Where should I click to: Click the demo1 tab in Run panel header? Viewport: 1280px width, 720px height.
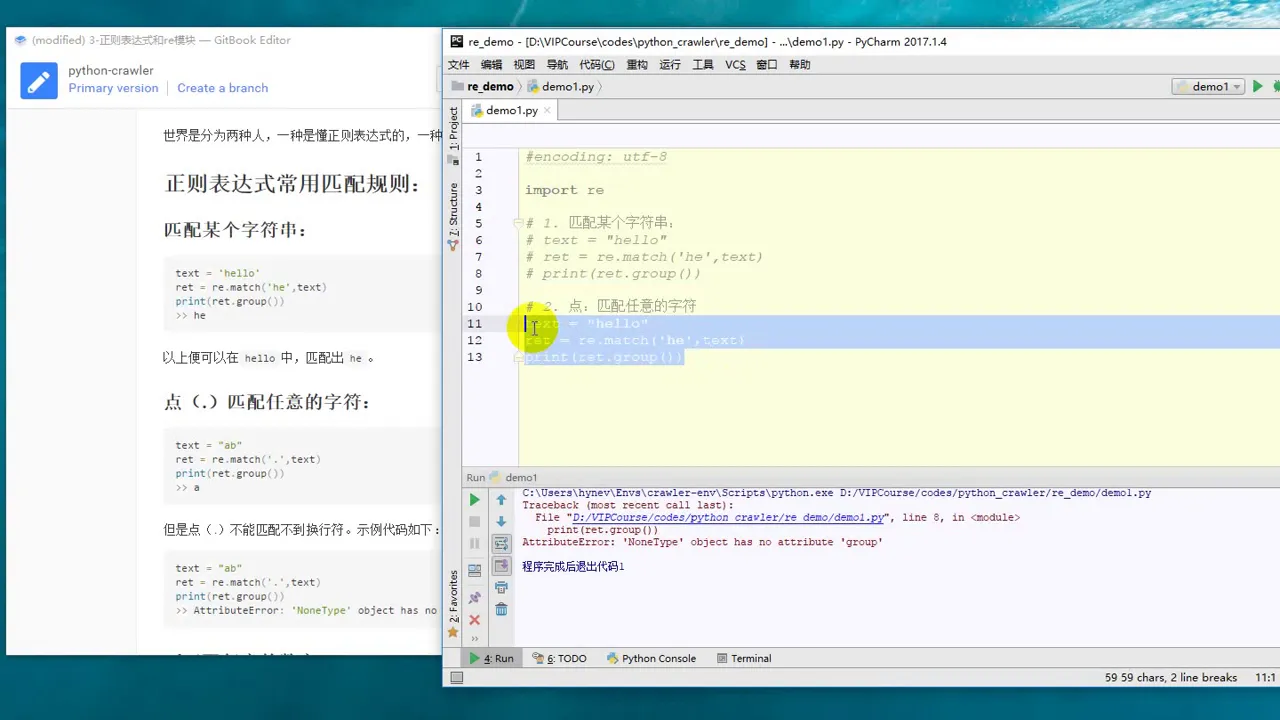click(x=513, y=478)
